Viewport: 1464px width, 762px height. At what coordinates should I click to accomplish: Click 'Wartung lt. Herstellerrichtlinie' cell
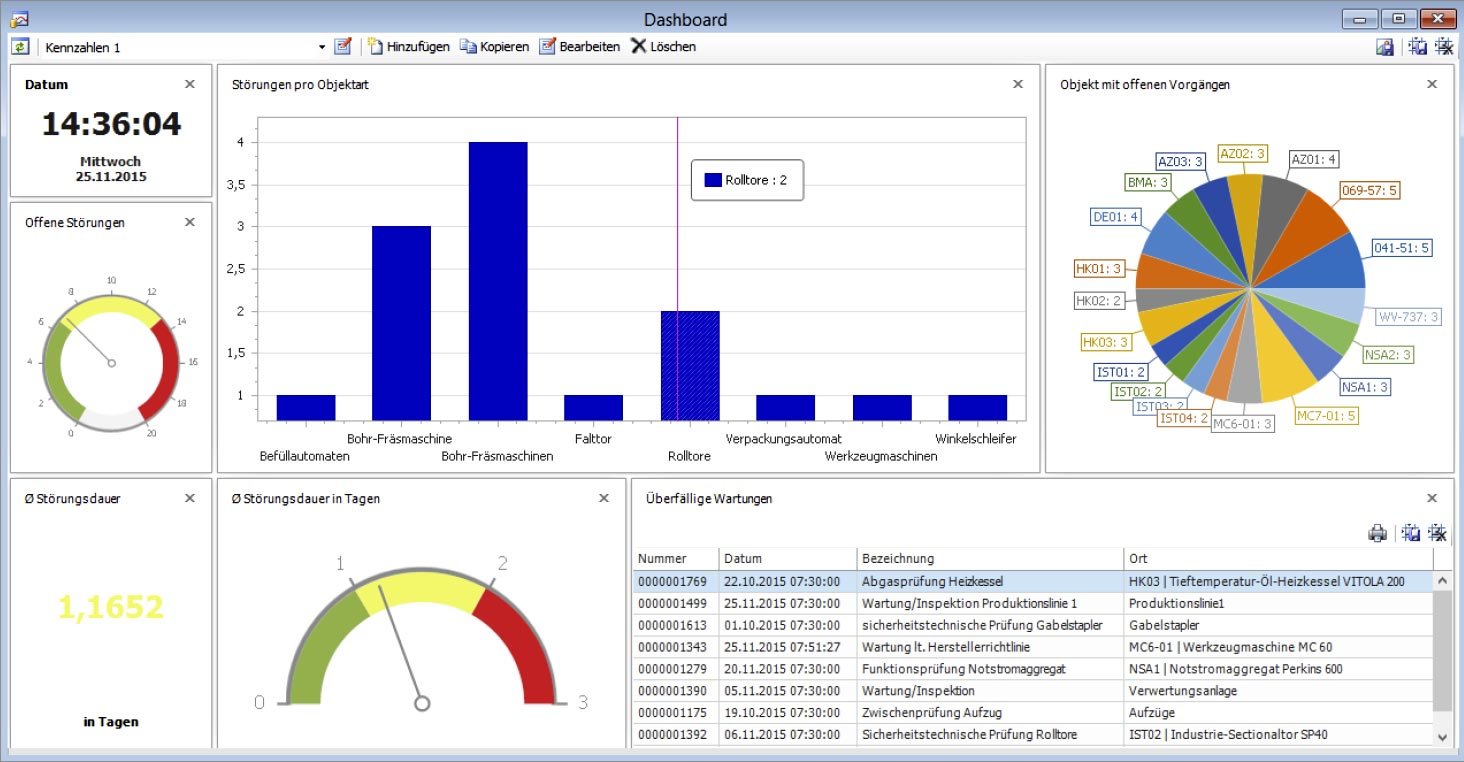[x=990, y=647]
